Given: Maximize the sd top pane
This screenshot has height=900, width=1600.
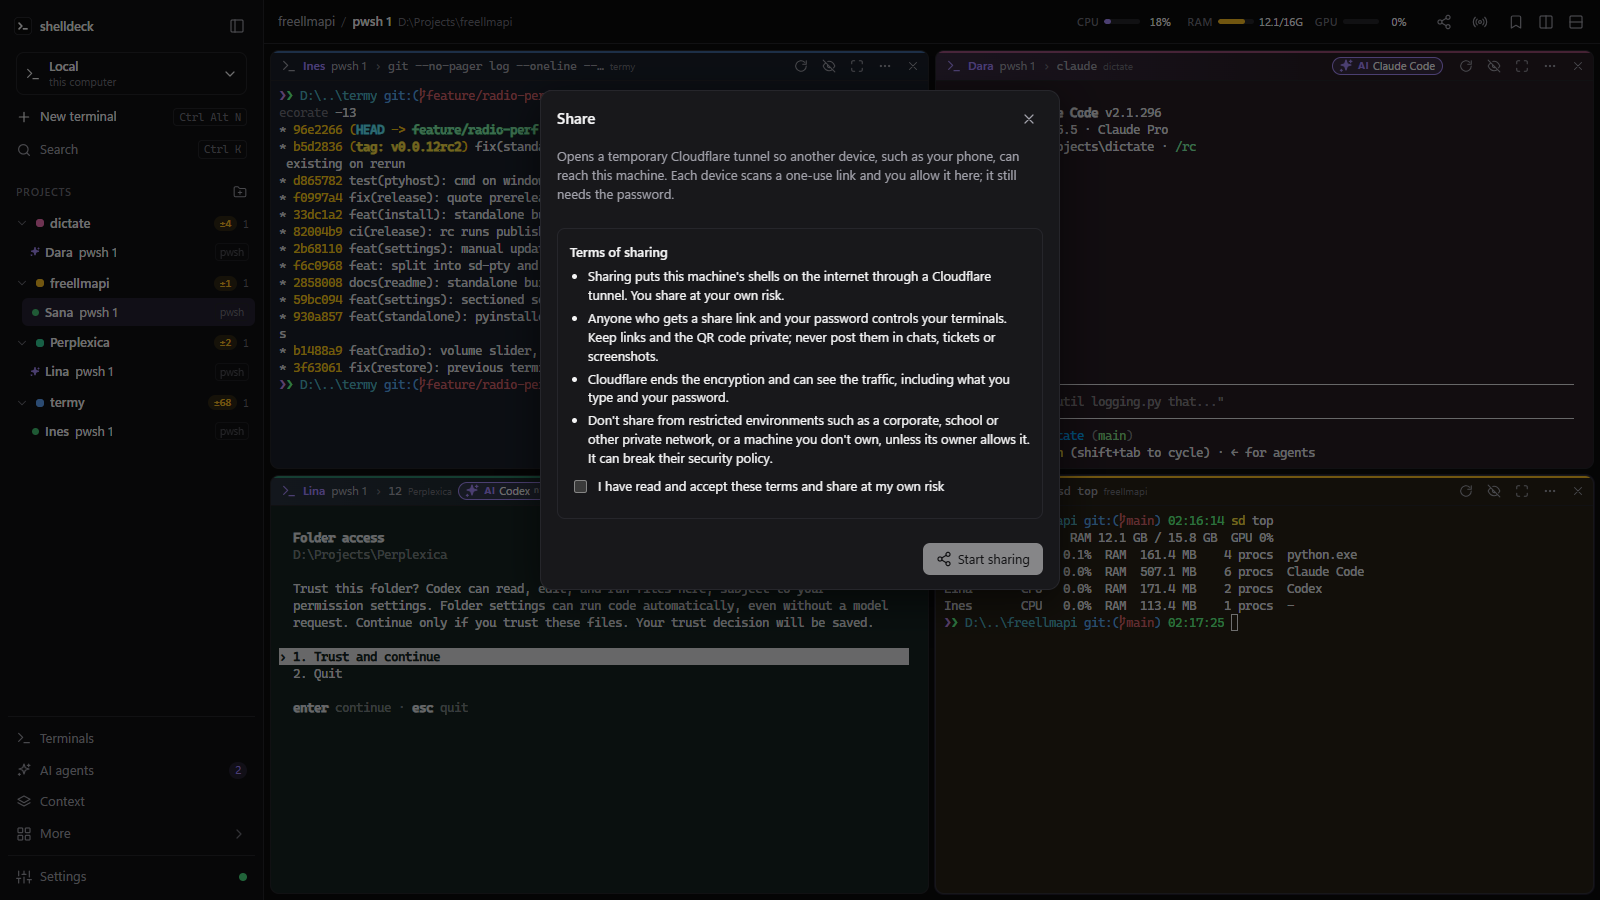Looking at the screenshot, I should tap(1522, 491).
